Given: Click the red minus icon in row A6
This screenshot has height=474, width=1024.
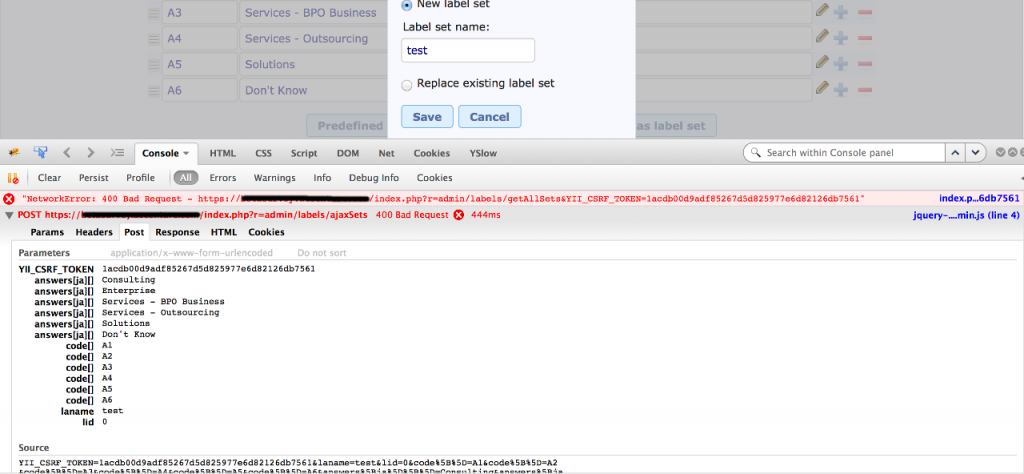Looking at the screenshot, I should click(x=865, y=90).
